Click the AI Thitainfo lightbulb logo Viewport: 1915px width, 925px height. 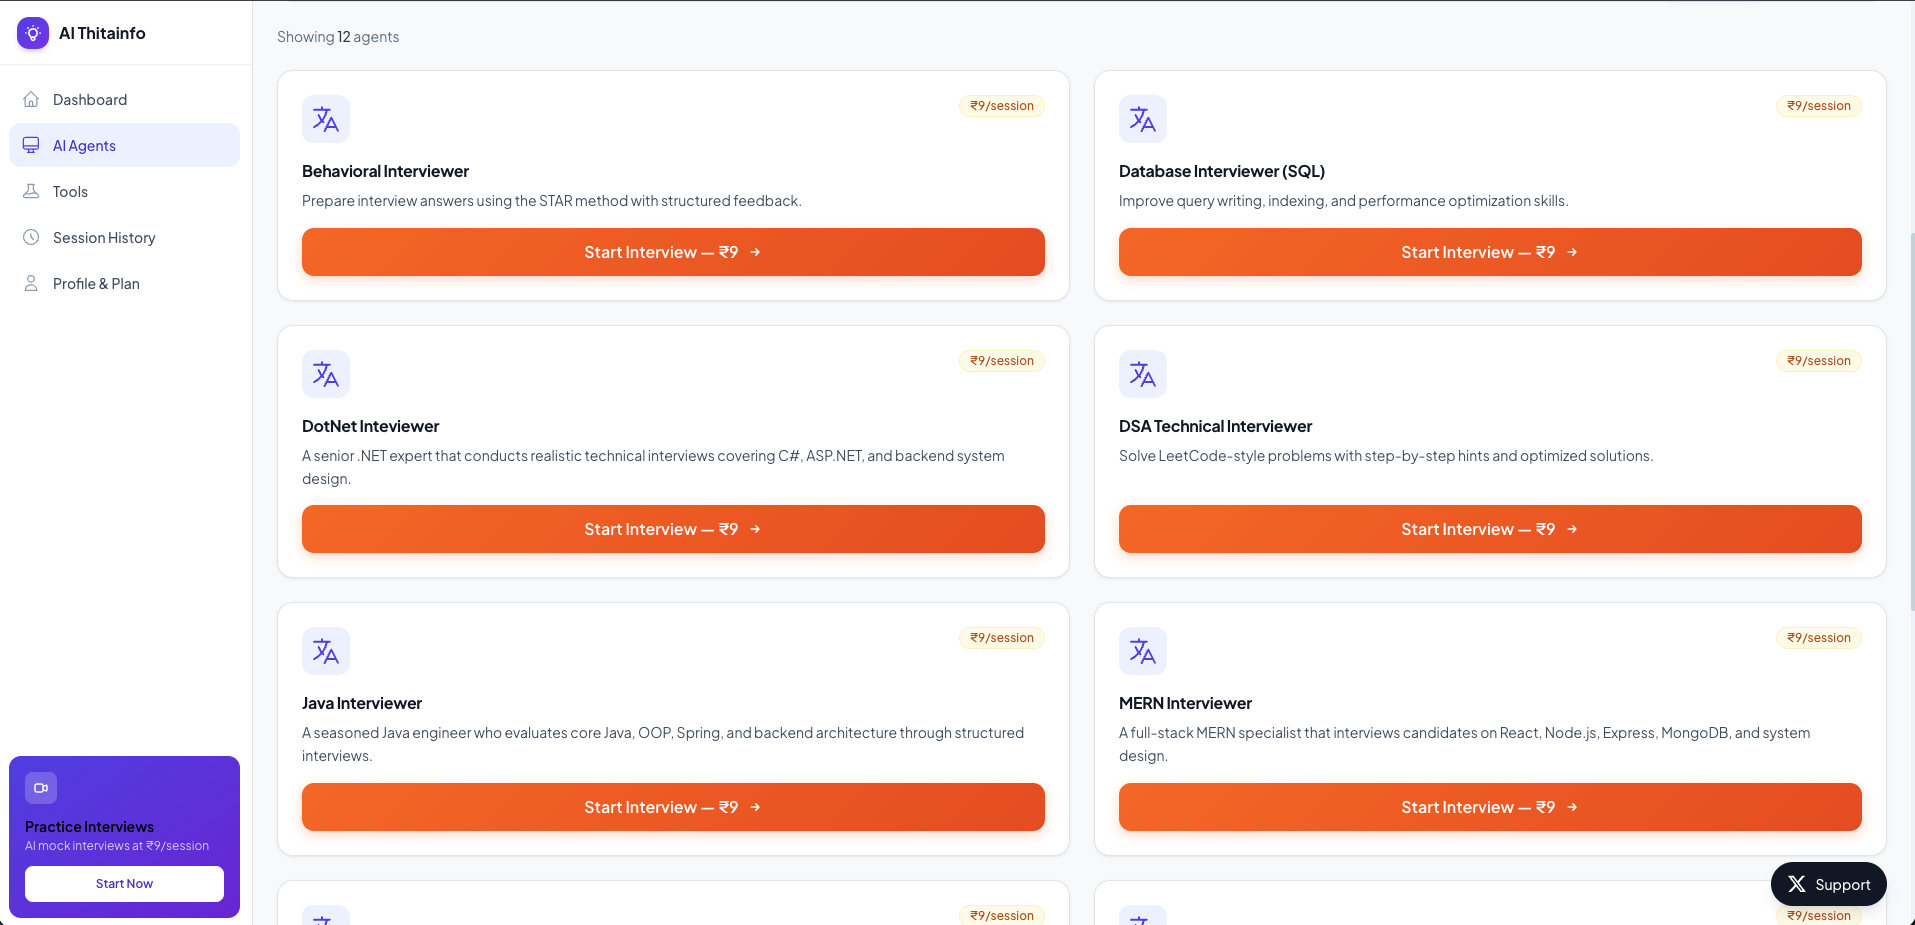pyautogui.click(x=33, y=33)
